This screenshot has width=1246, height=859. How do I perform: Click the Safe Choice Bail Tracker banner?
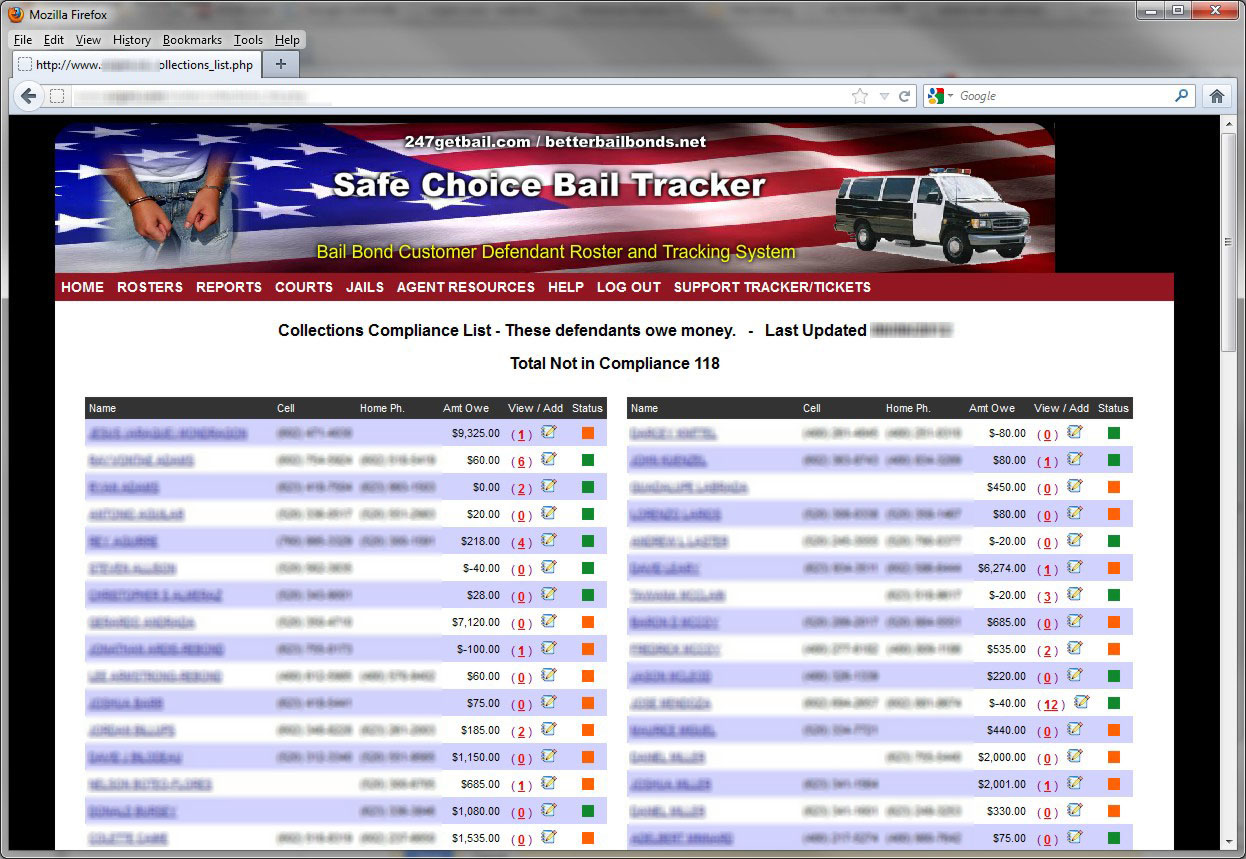tap(555, 197)
